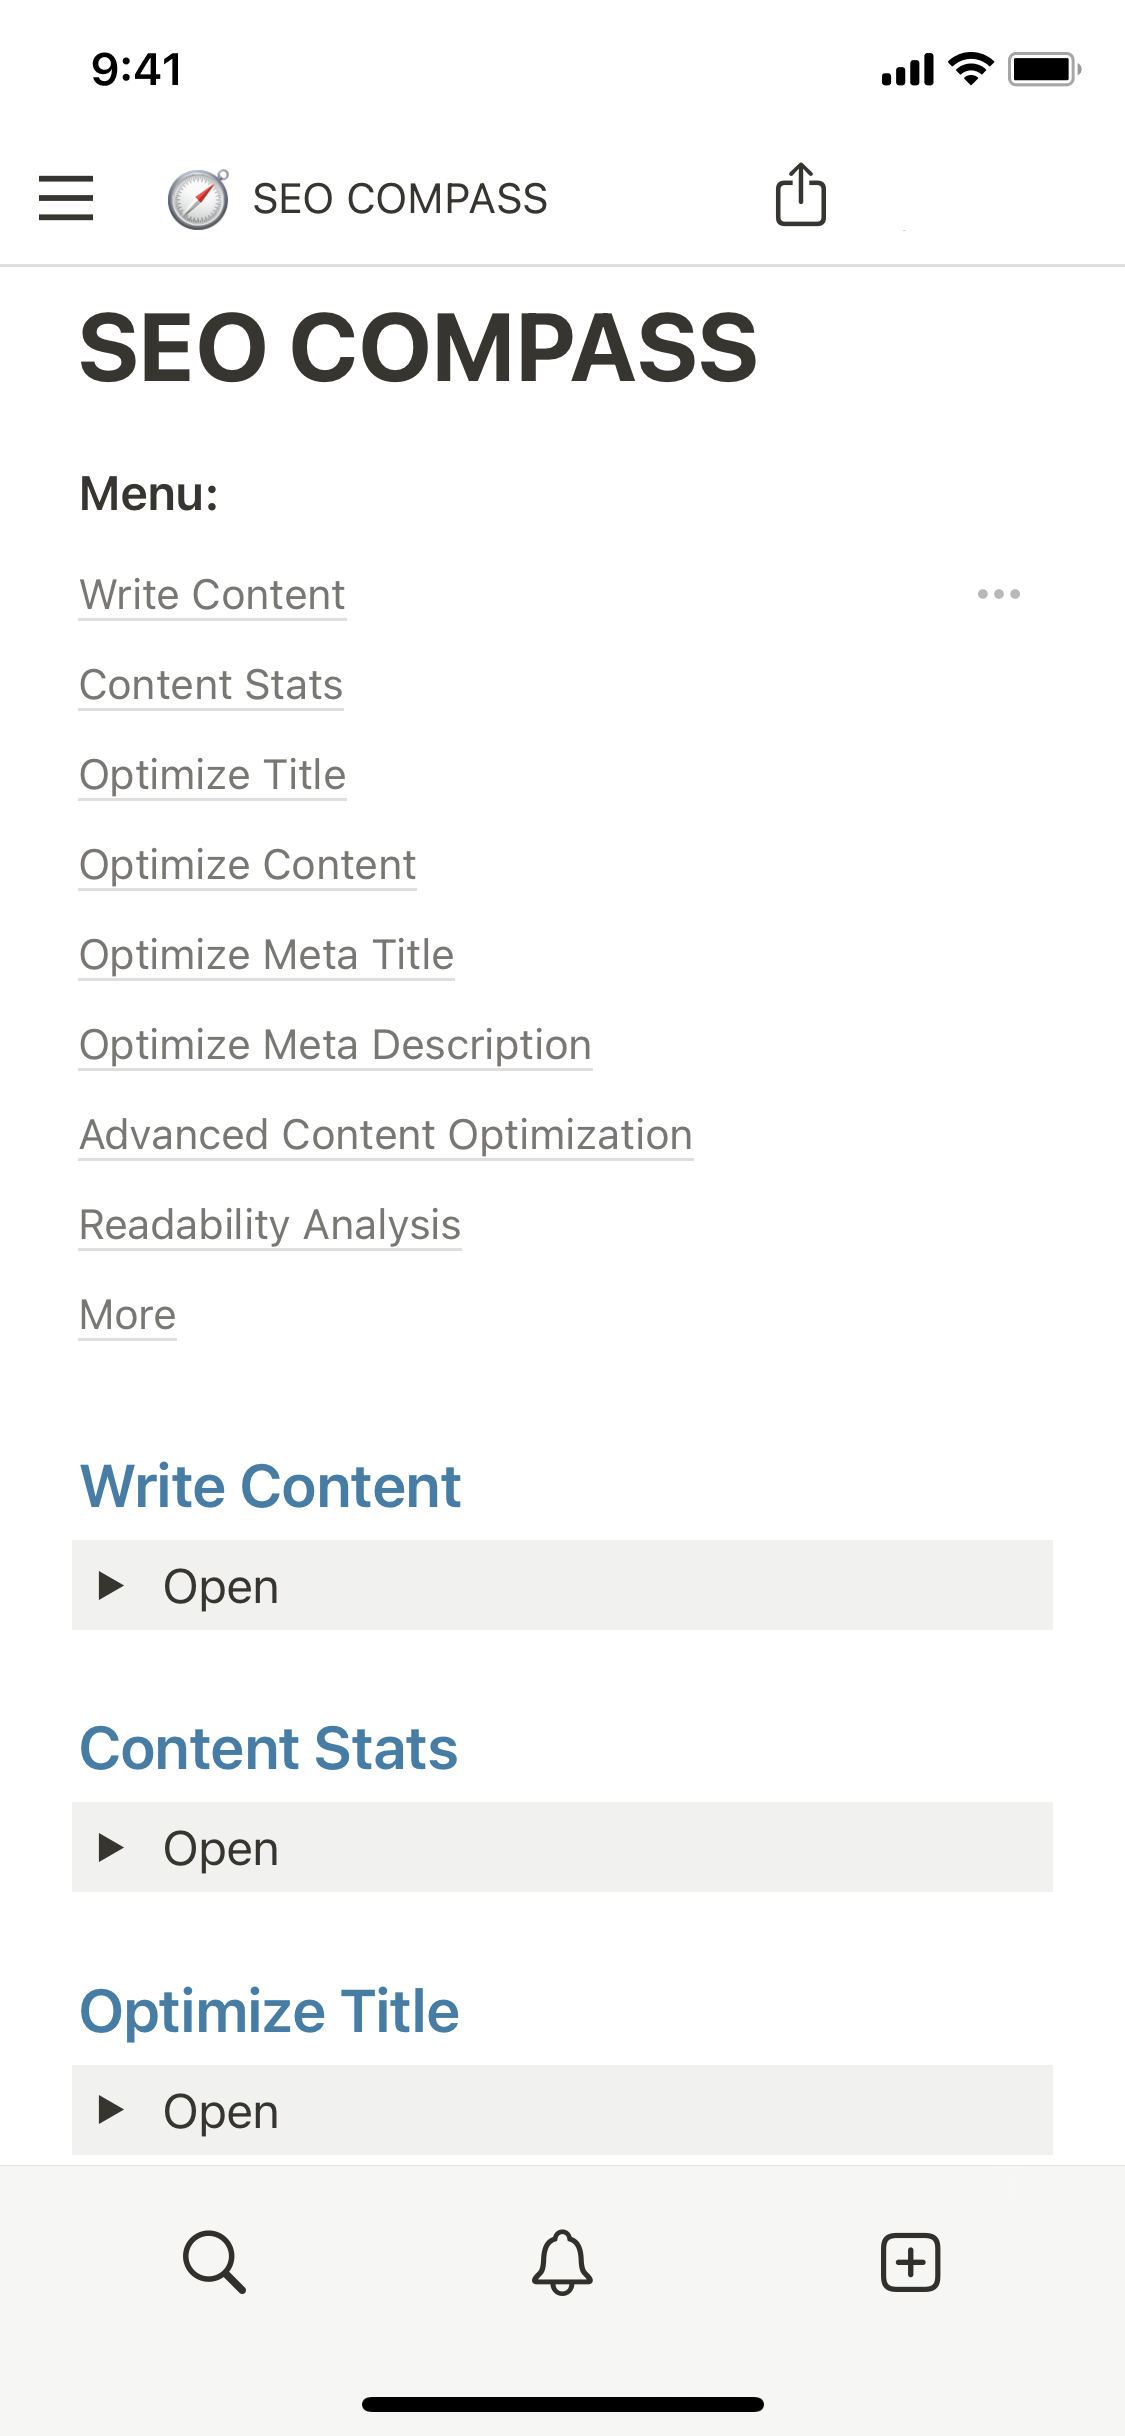
Task: Tap the SEO Compass page icon
Action: coord(198,199)
